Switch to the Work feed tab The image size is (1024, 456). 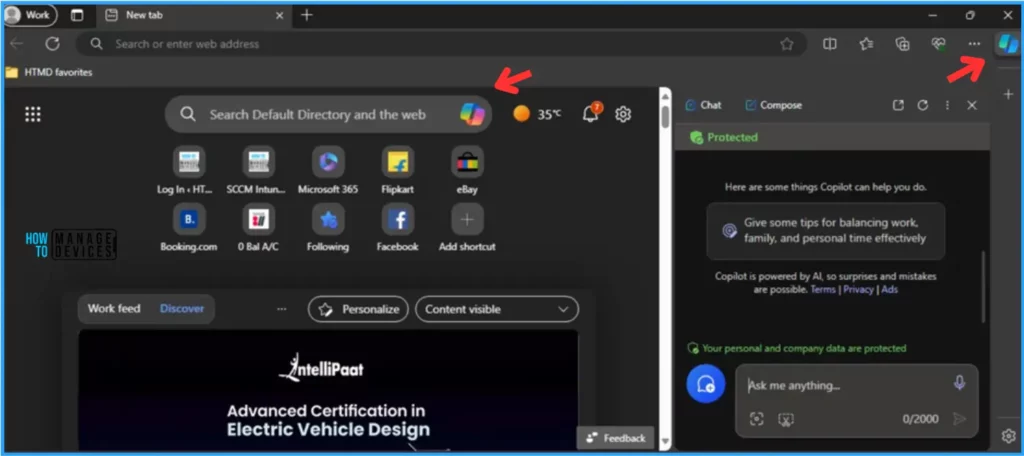click(x=114, y=308)
